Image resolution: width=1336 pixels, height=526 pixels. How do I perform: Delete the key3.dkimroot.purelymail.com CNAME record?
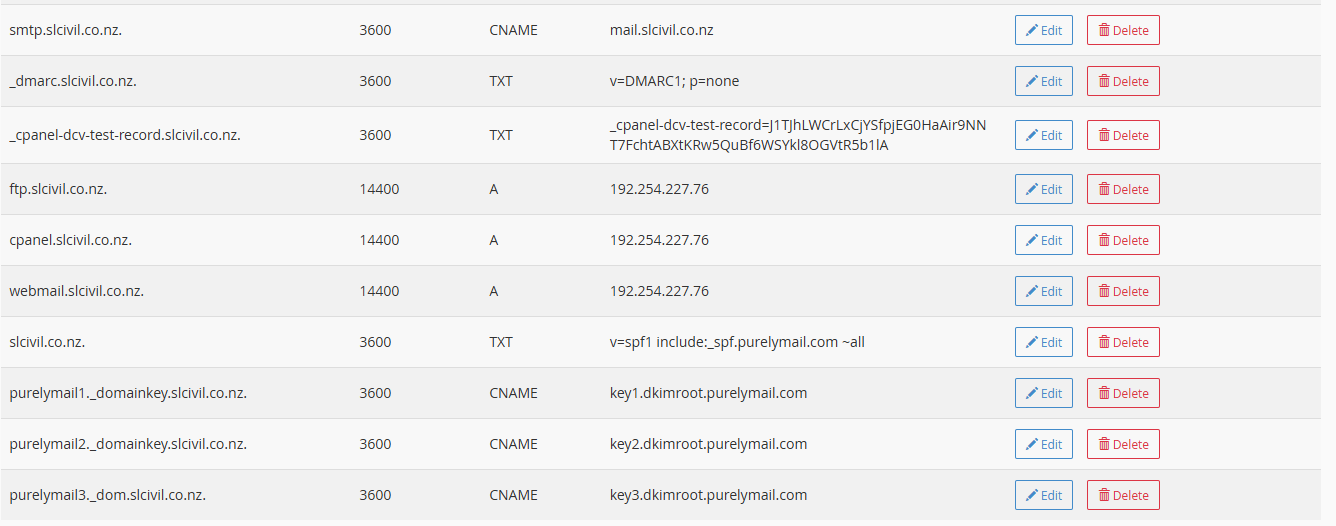pyautogui.click(x=1123, y=495)
